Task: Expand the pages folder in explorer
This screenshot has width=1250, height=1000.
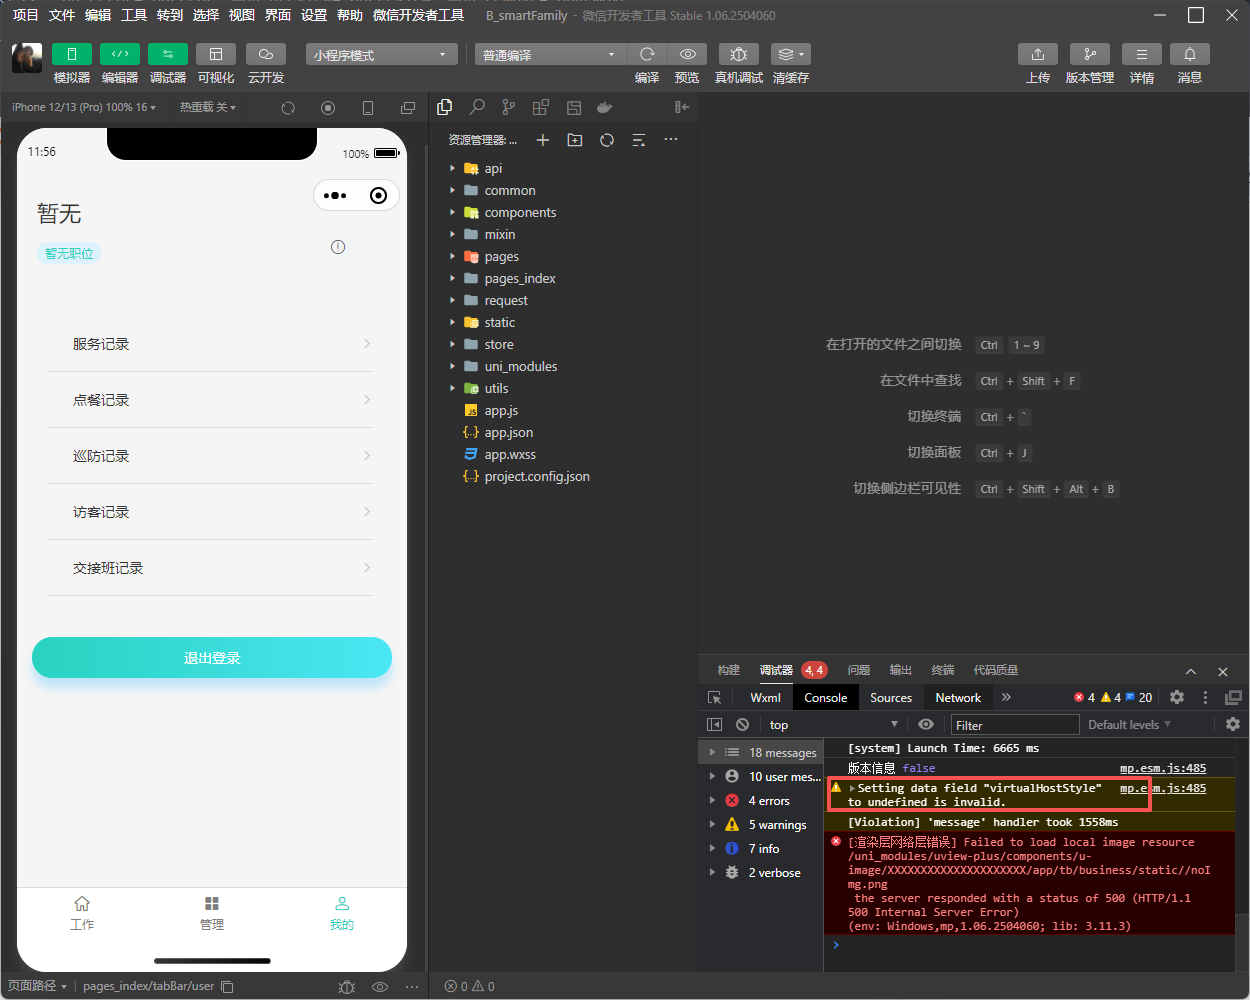Action: [x=501, y=257]
